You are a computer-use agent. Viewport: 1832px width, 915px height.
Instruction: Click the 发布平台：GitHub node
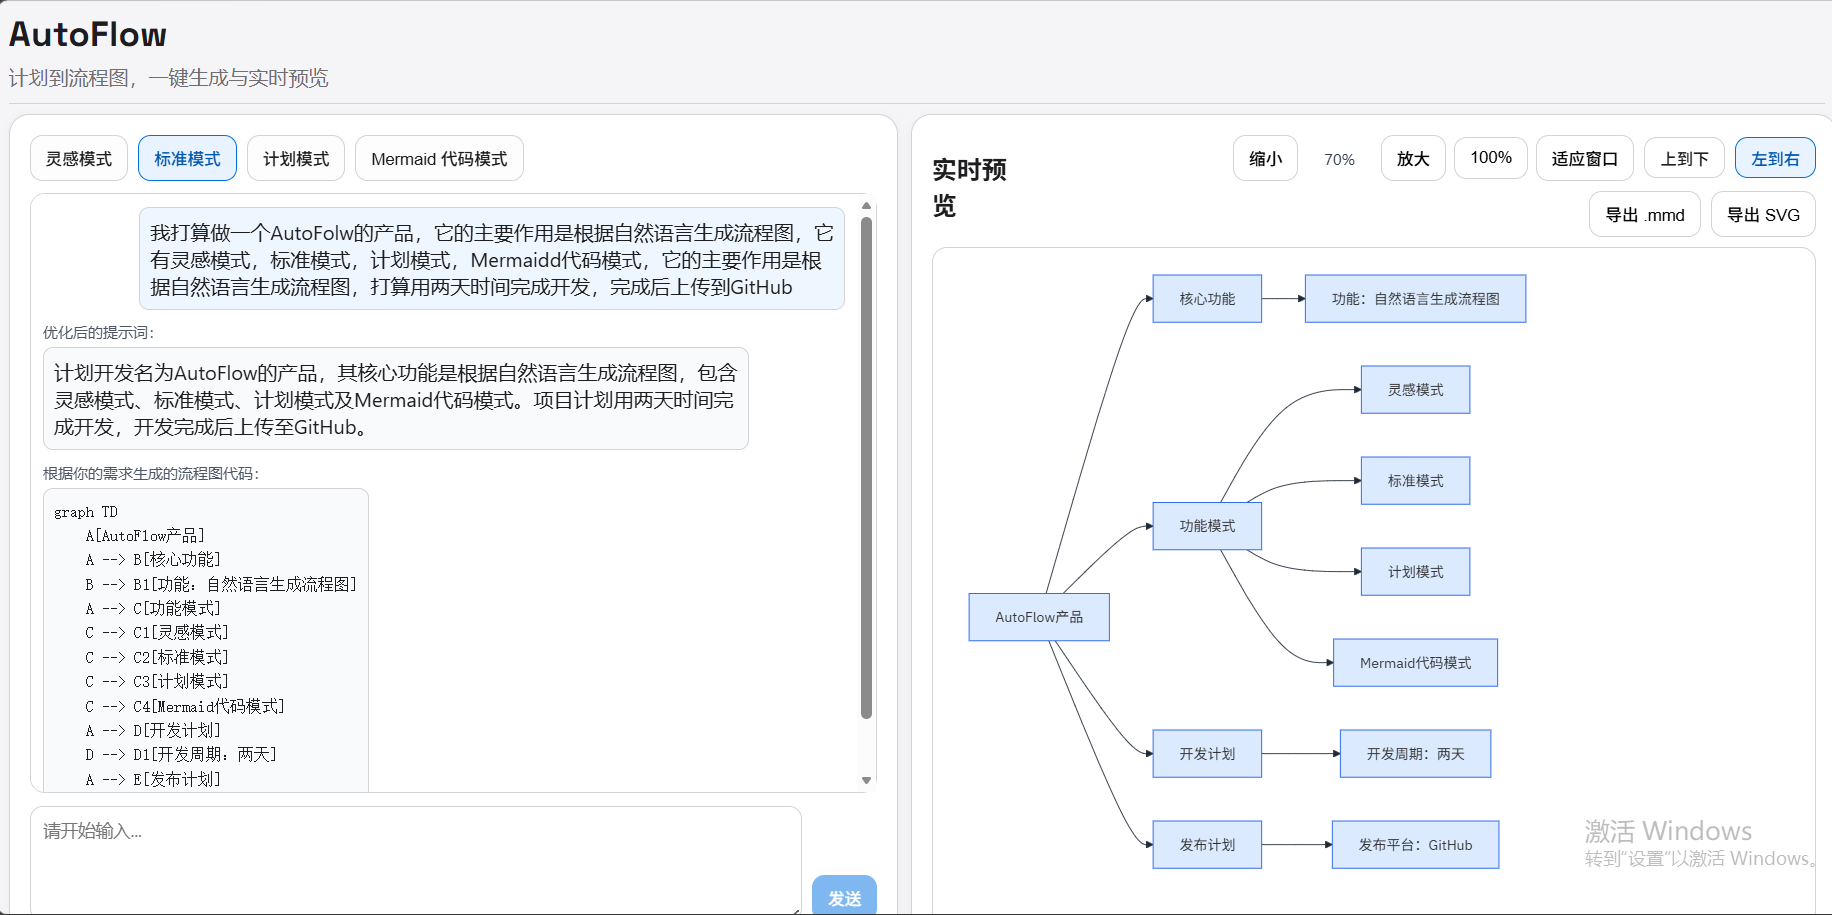(x=1415, y=845)
